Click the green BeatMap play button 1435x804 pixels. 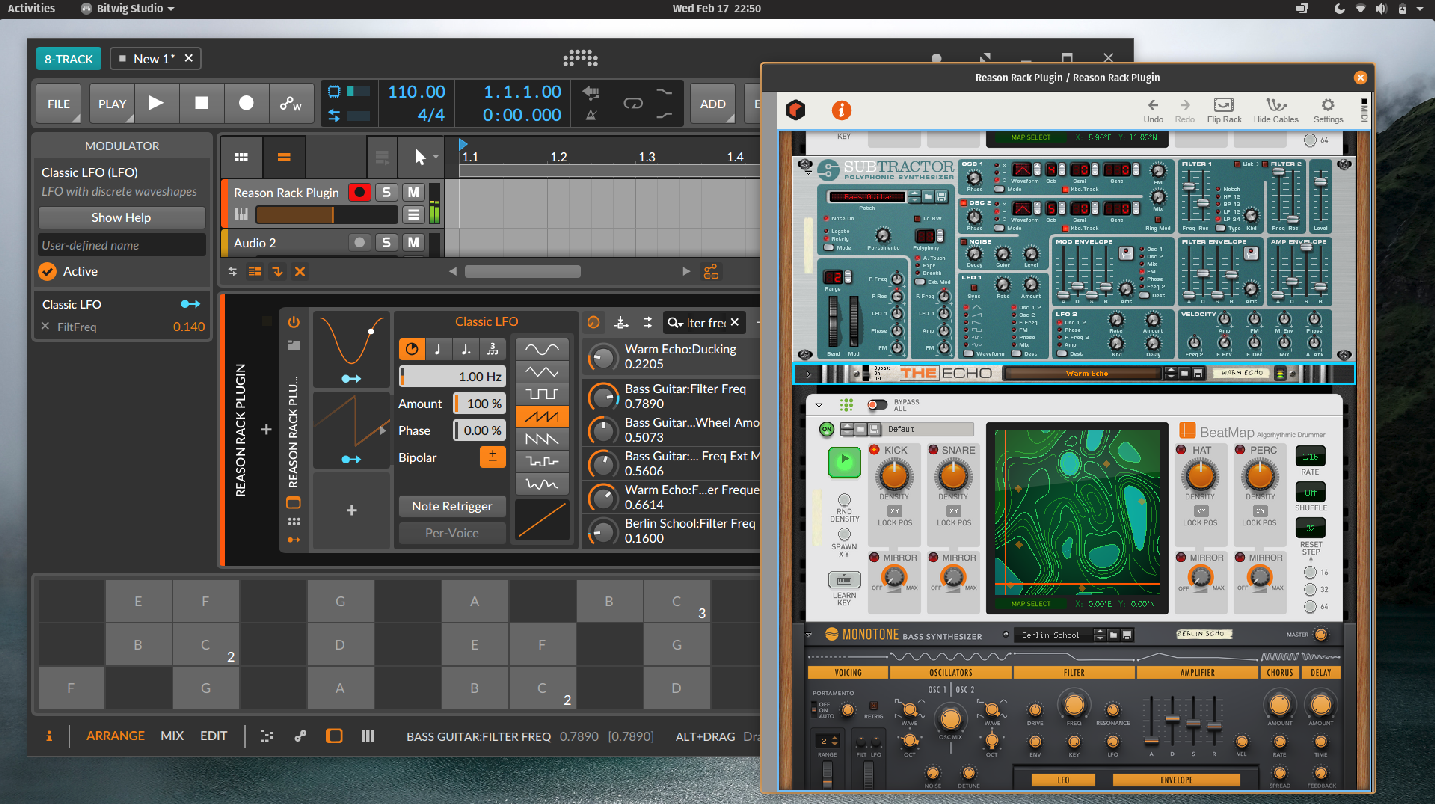pos(844,463)
